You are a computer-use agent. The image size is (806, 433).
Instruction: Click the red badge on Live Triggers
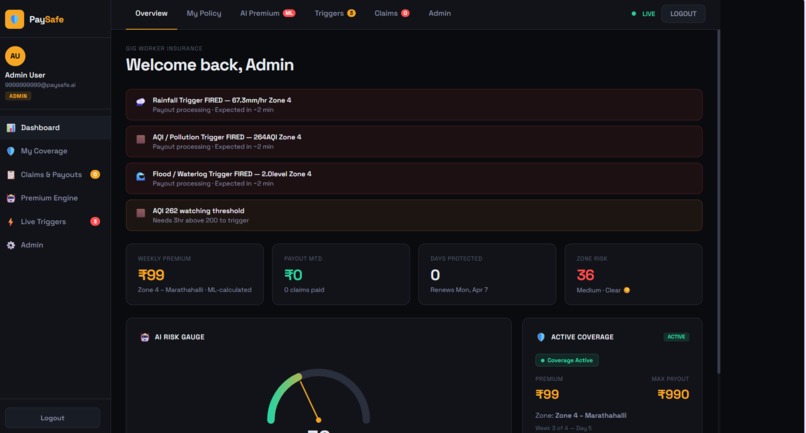point(95,222)
